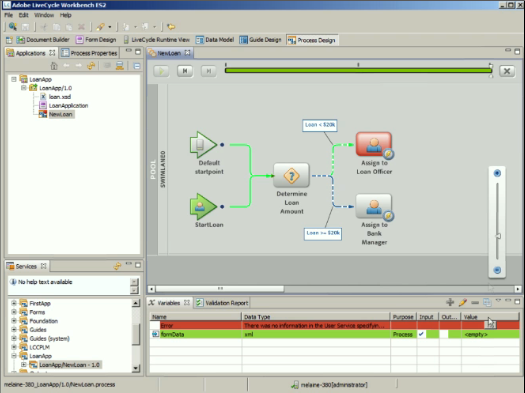Open the Document Builder perspective

43,40
